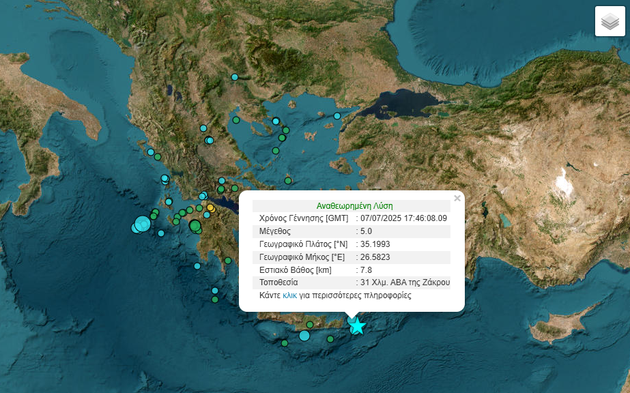Click the 'Εστιακό Βάθος [km]' label

click(295, 270)
